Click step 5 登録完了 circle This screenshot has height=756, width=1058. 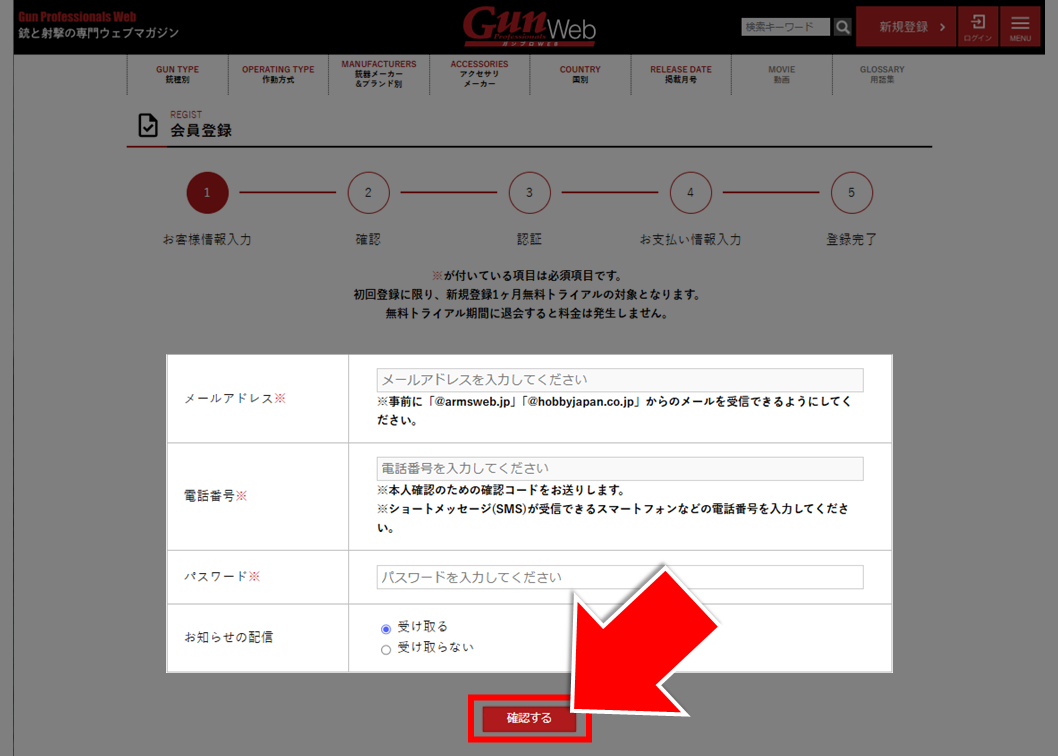point(851,193)
